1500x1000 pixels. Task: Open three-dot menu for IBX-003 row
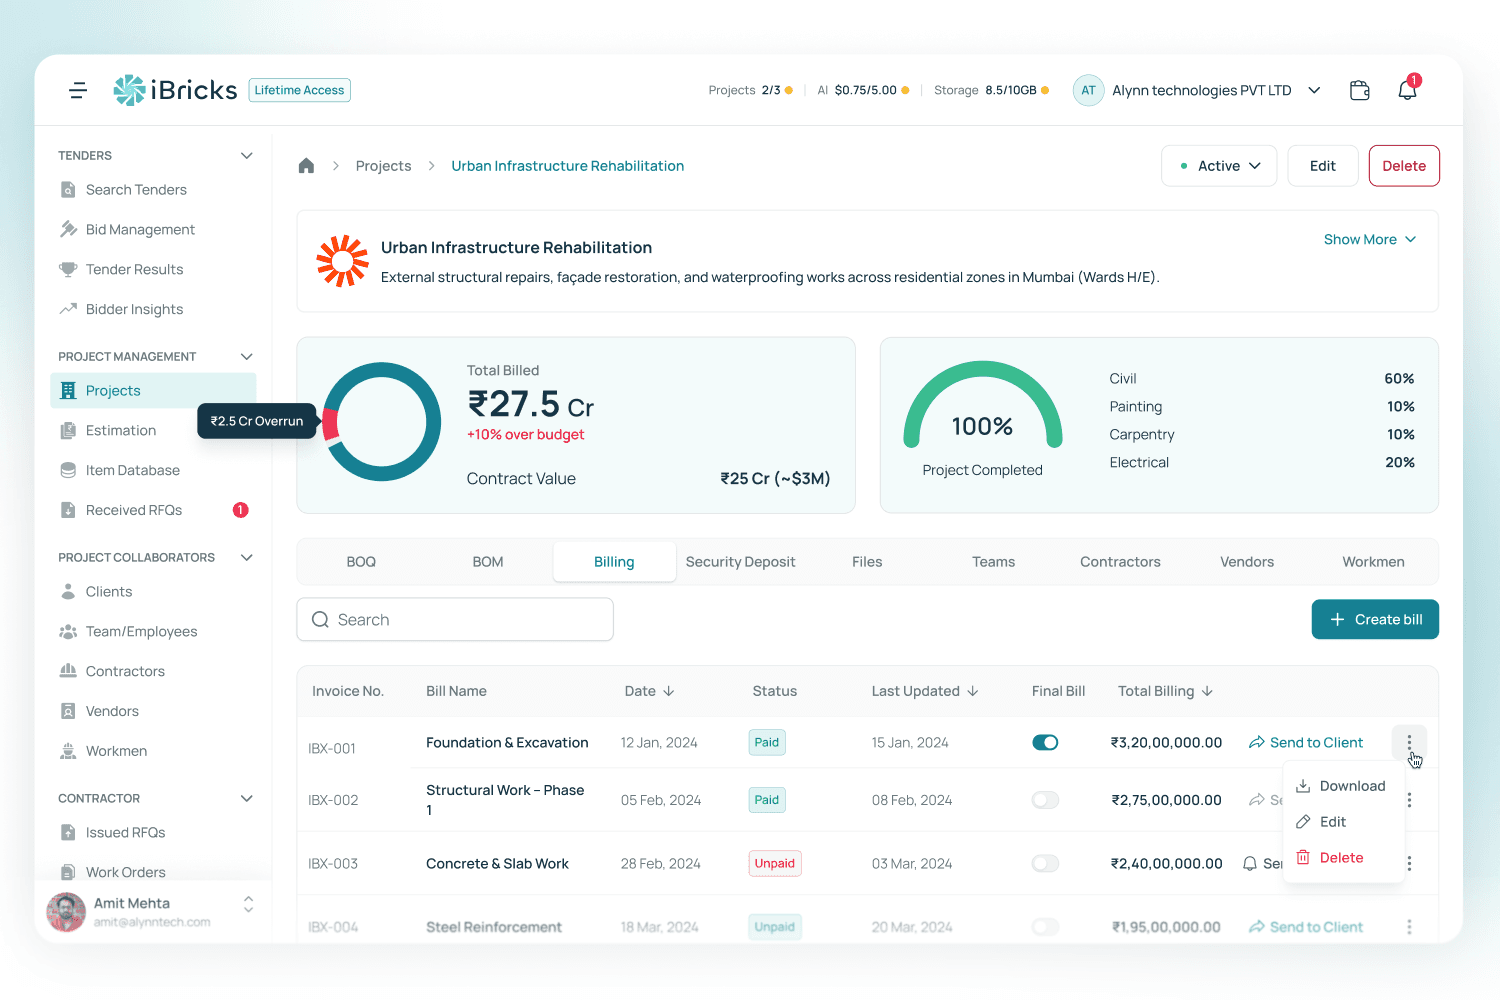[x=1409, y=864]
